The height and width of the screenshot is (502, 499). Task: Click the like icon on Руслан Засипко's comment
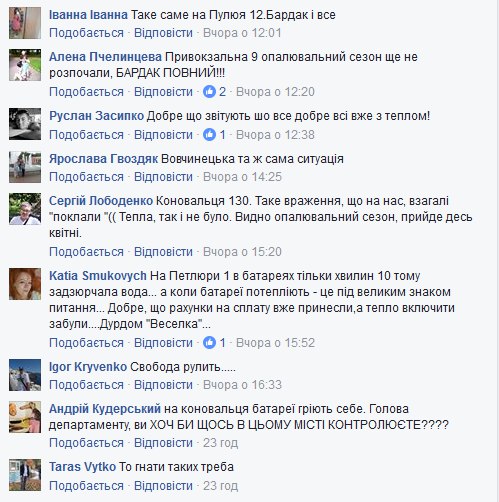(x=209, y=135)
